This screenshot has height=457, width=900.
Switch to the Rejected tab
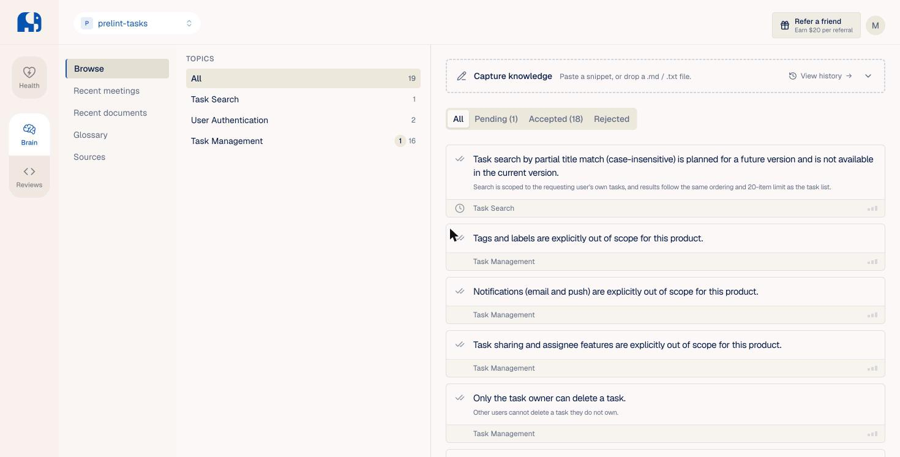[x=611, y=119]
